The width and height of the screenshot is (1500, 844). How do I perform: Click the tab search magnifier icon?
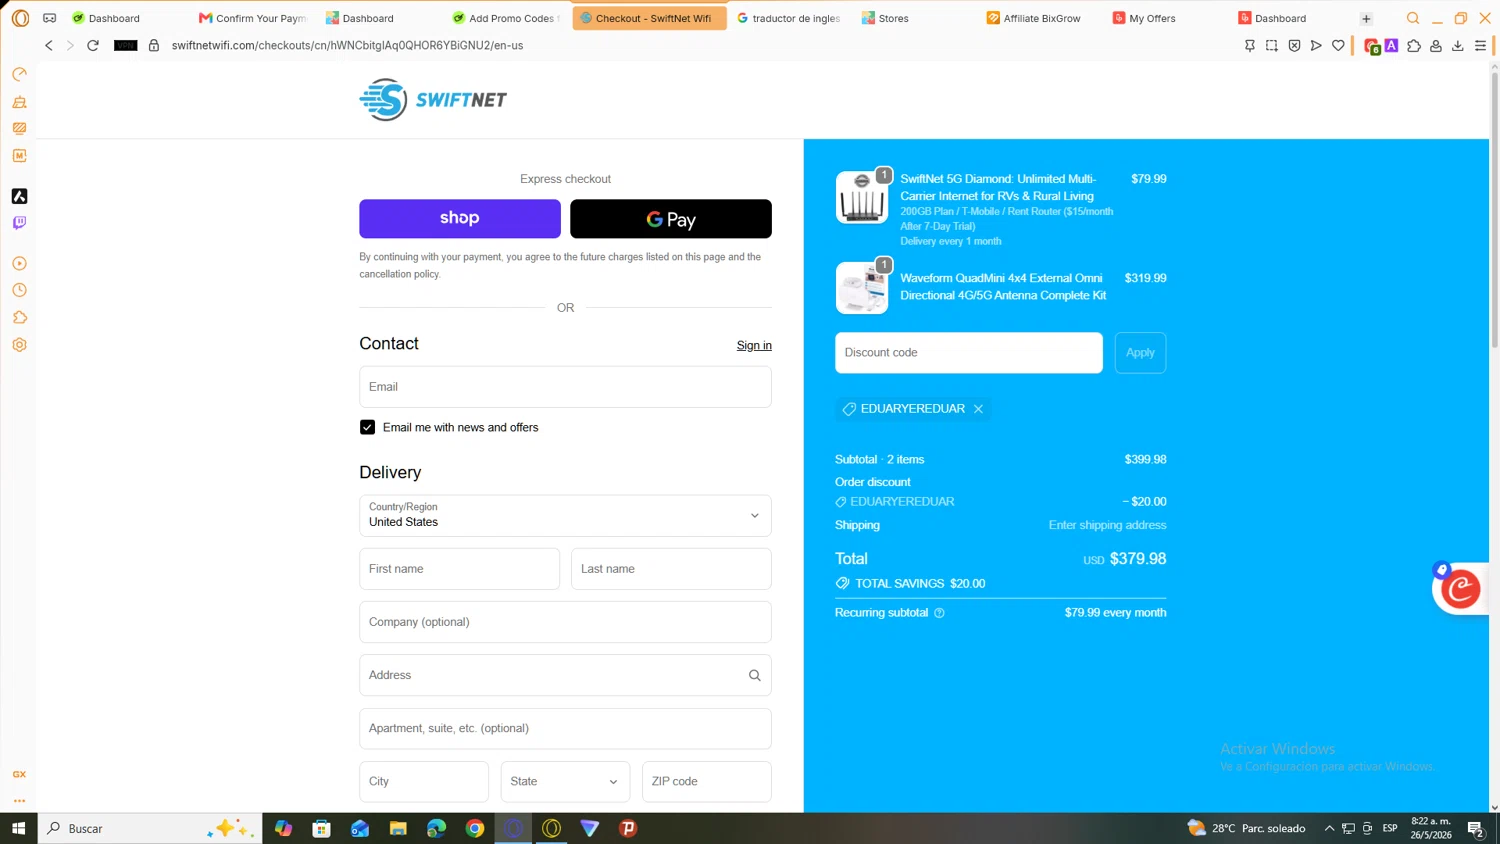tap(1413, 18)
